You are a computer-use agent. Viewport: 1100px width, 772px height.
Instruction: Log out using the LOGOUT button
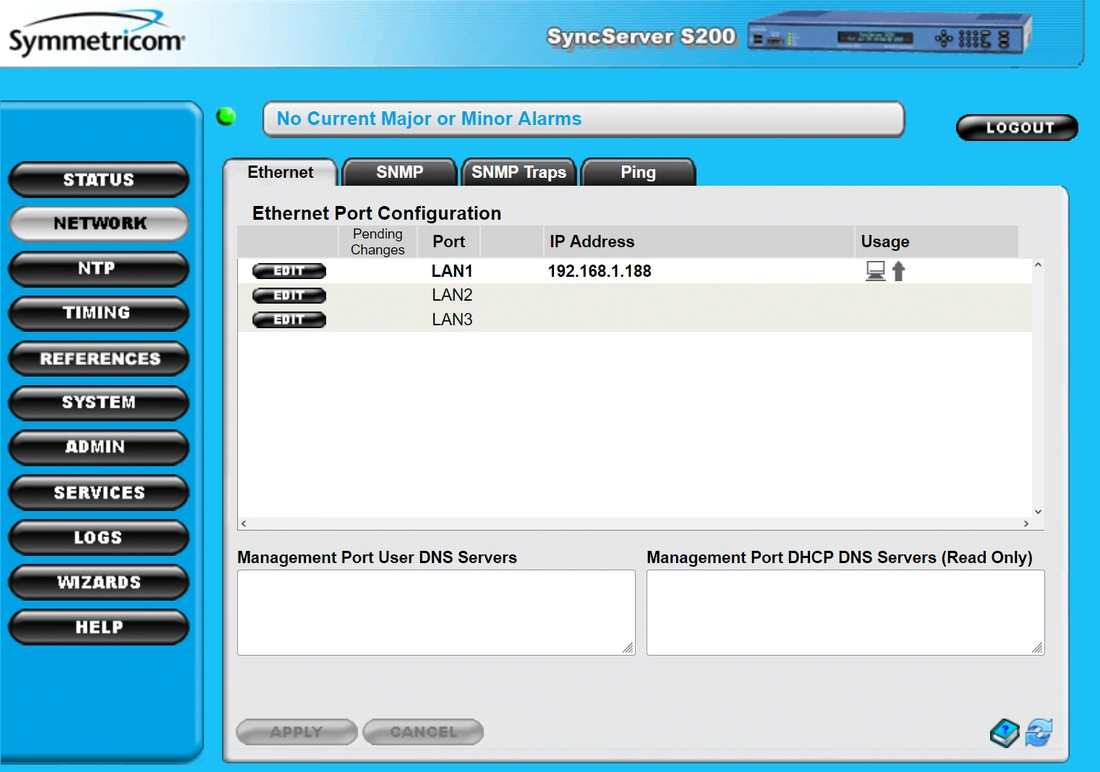point(1017,128)
